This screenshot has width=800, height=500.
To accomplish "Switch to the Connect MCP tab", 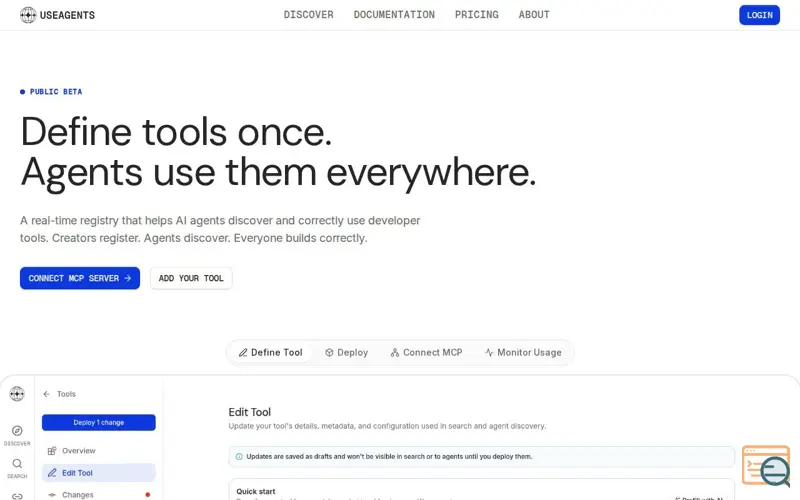I will [x=426, y=353].
